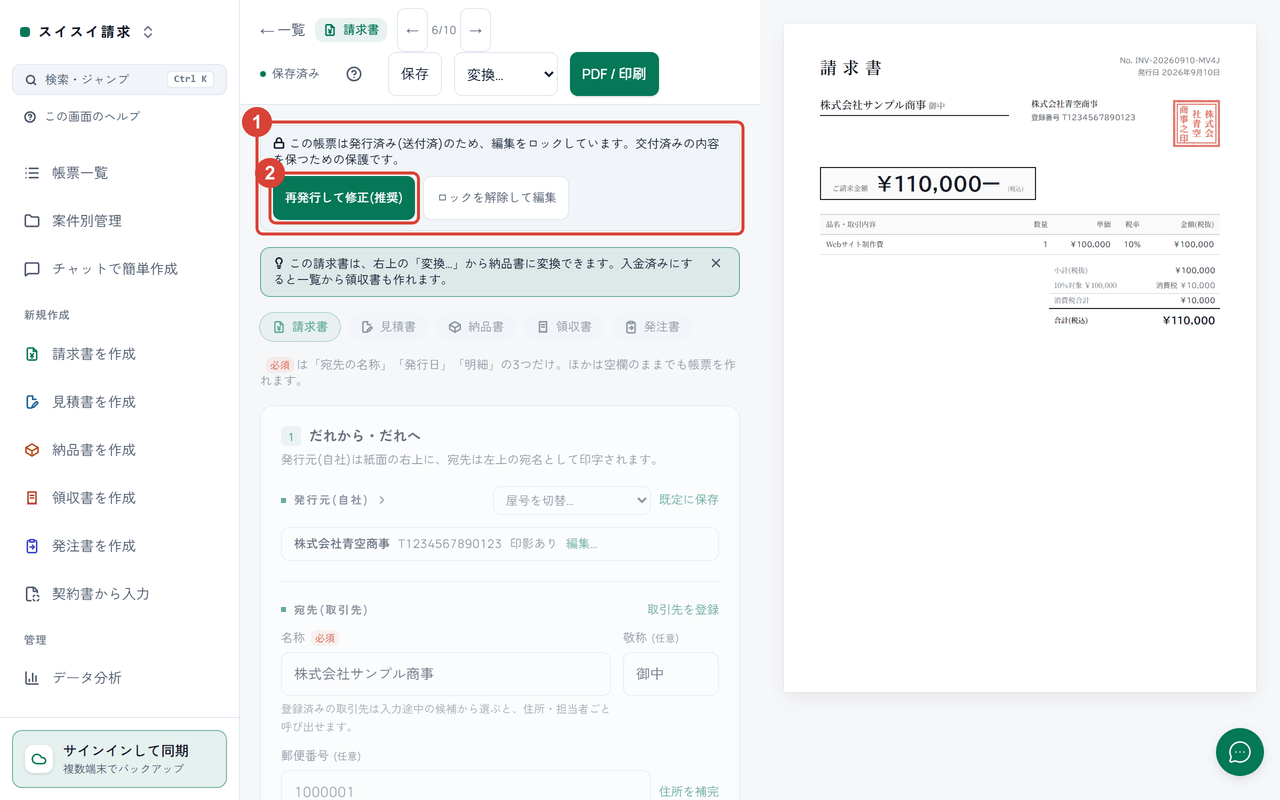Click 再発行して修正(推奨) button
Screen dimensions: 1280x800
pyautogui.click(x=343, y=198)
